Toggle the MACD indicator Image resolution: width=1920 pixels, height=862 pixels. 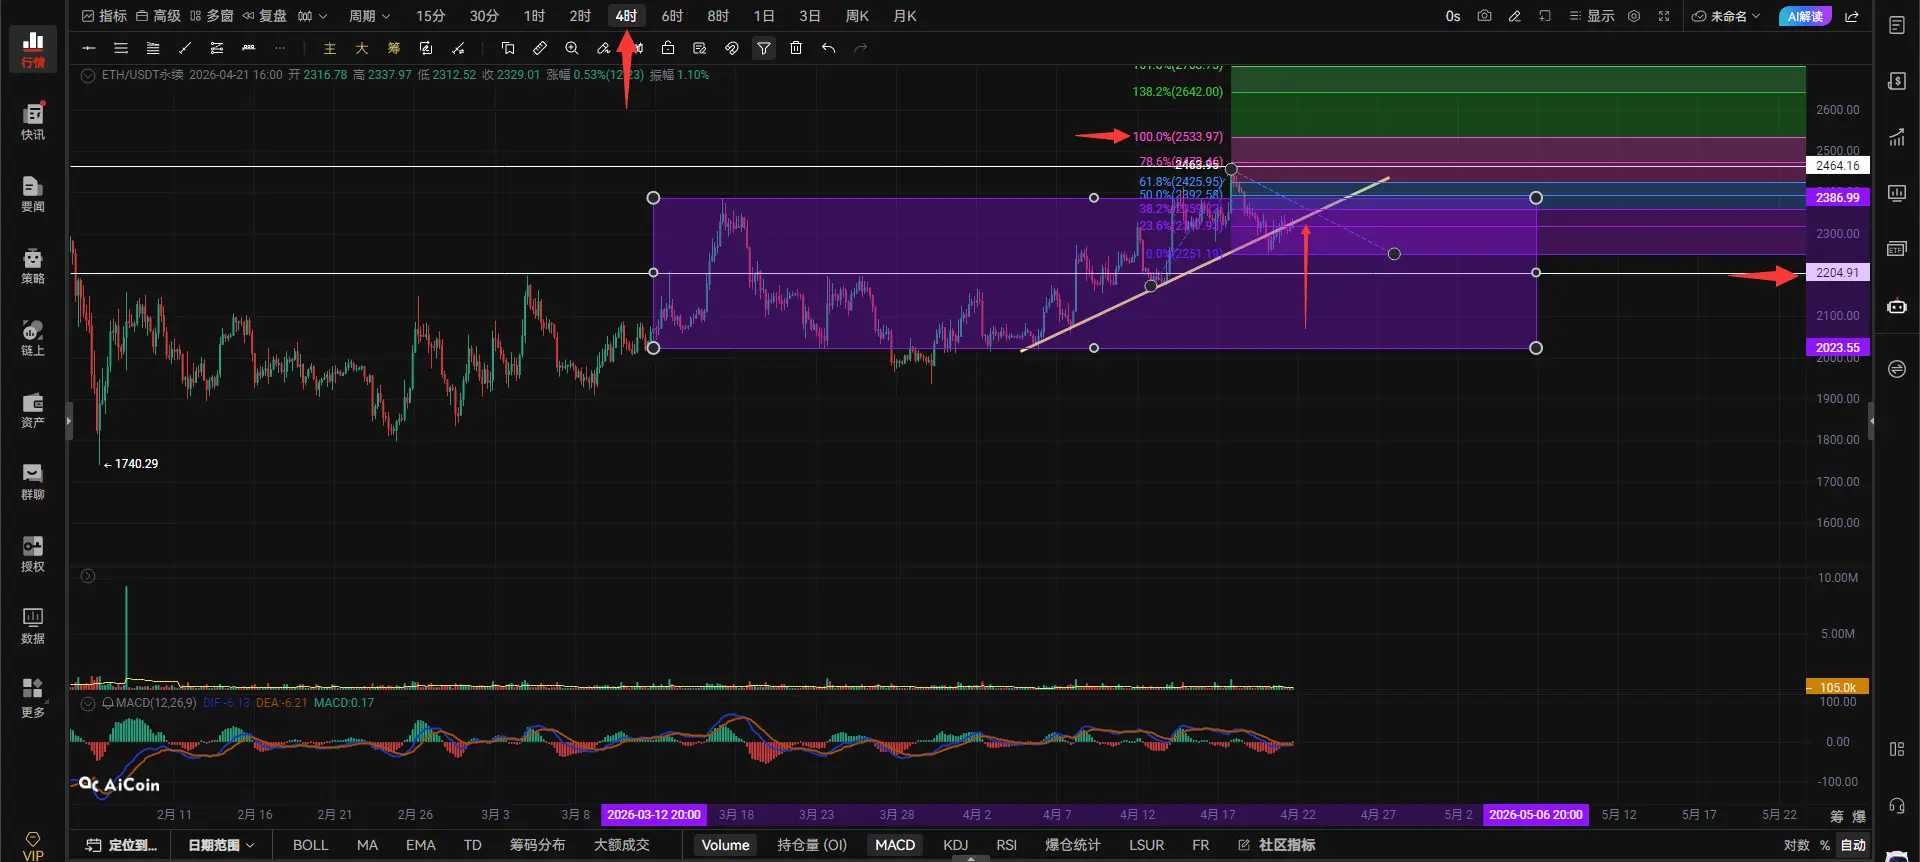pos(895,845)
